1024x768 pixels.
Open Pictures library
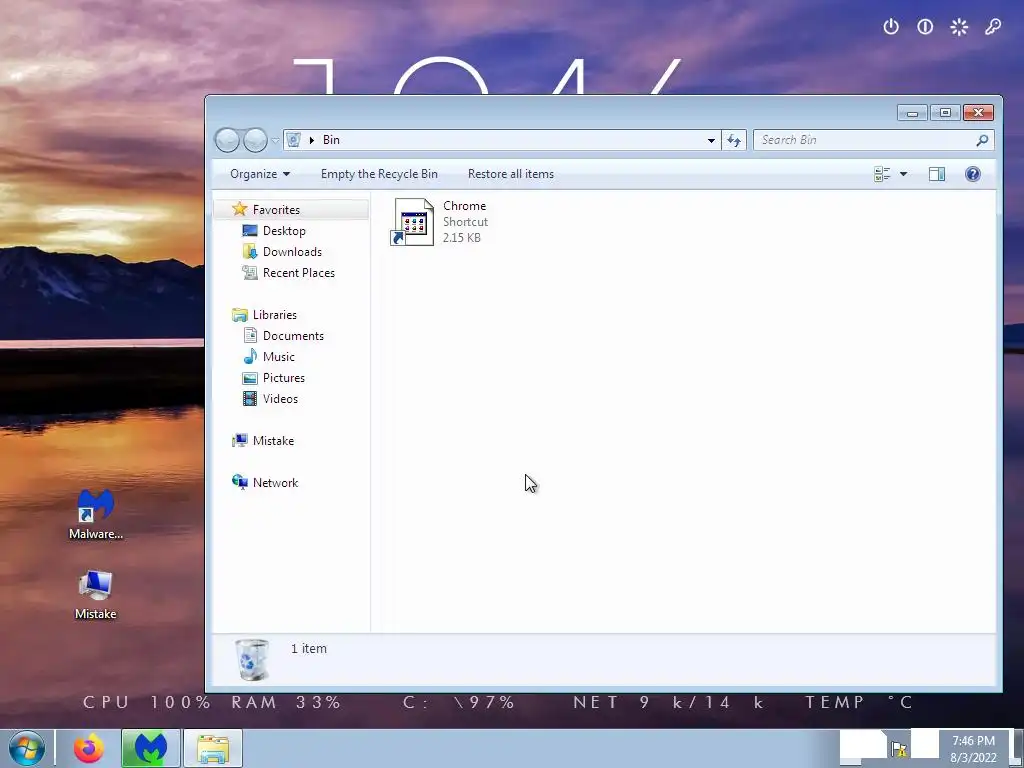tap(283, 377)
